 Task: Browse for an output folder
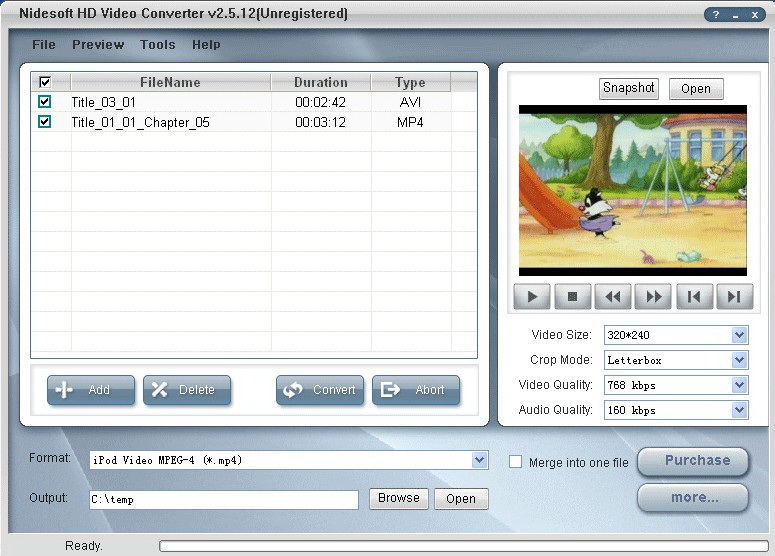[x=398, y=498]
